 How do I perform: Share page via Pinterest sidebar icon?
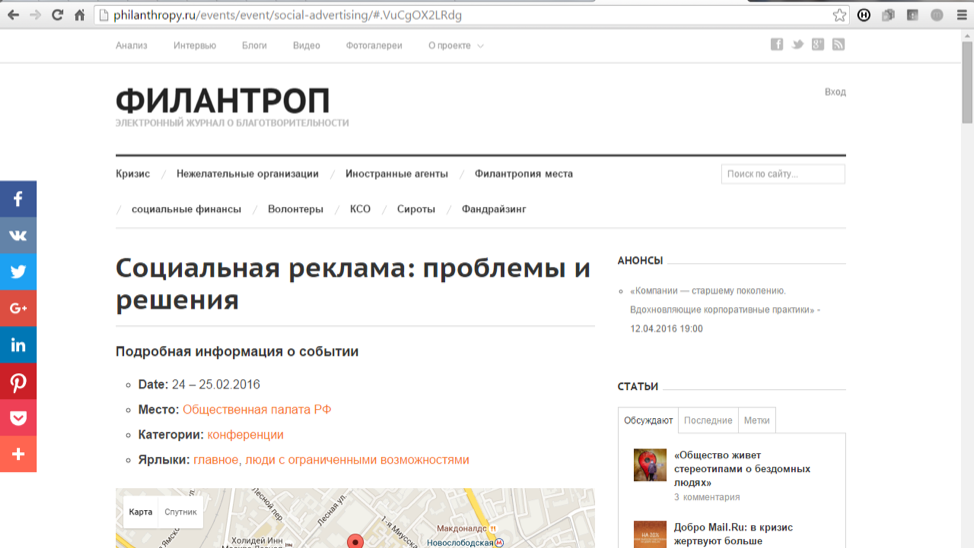click(18, 381)
